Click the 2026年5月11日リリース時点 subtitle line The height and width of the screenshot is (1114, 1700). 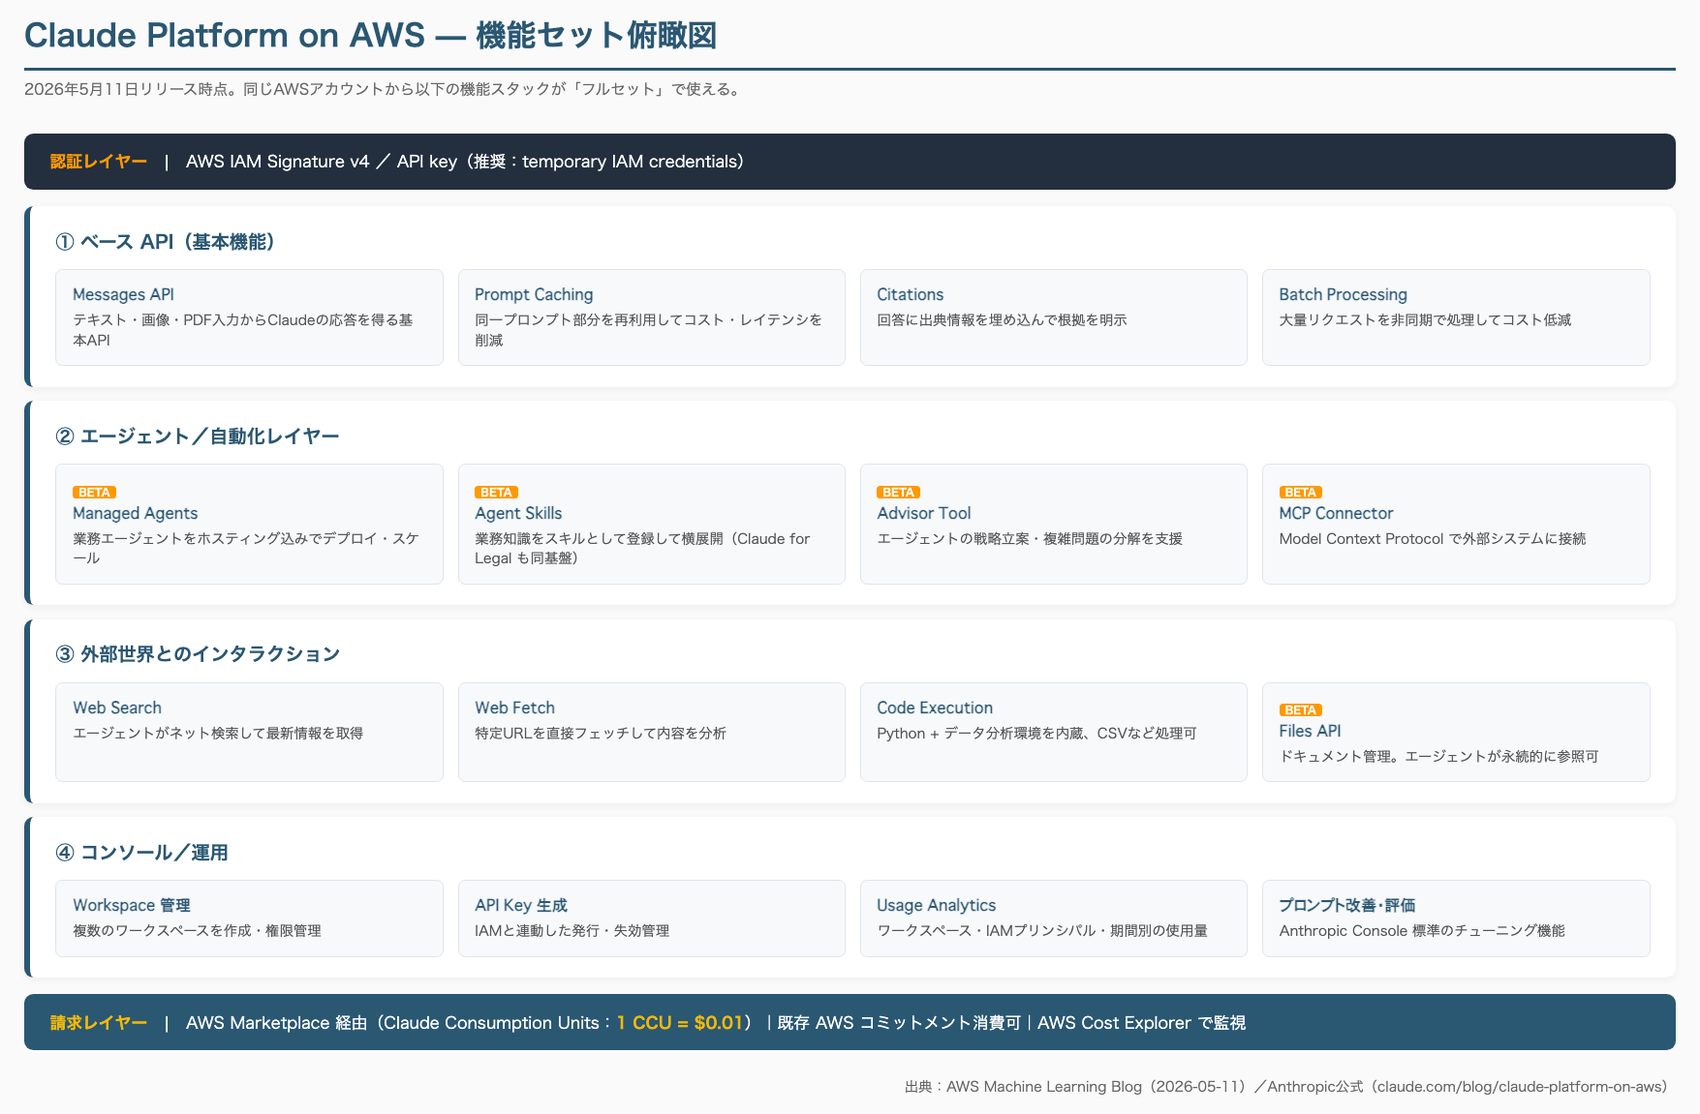click(x=383, y=89)
